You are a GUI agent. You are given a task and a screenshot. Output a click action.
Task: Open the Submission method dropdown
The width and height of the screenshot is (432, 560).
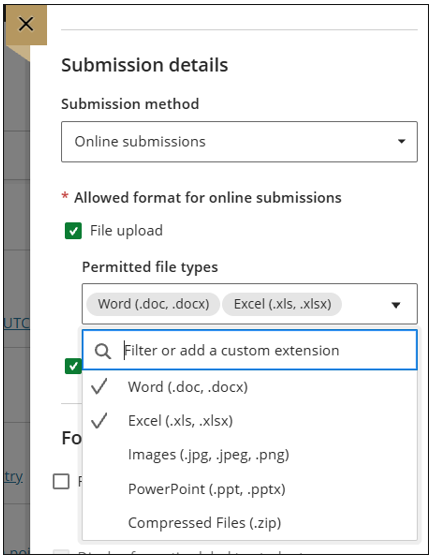239,142
